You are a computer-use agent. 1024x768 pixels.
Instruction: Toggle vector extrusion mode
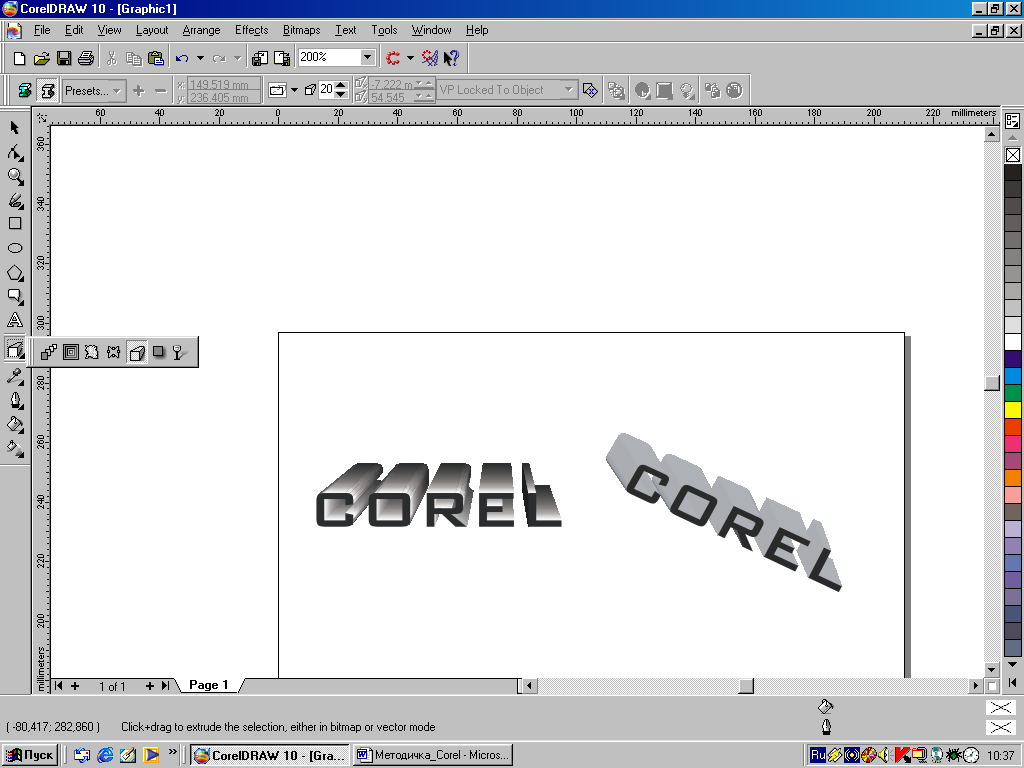[47, 90]
